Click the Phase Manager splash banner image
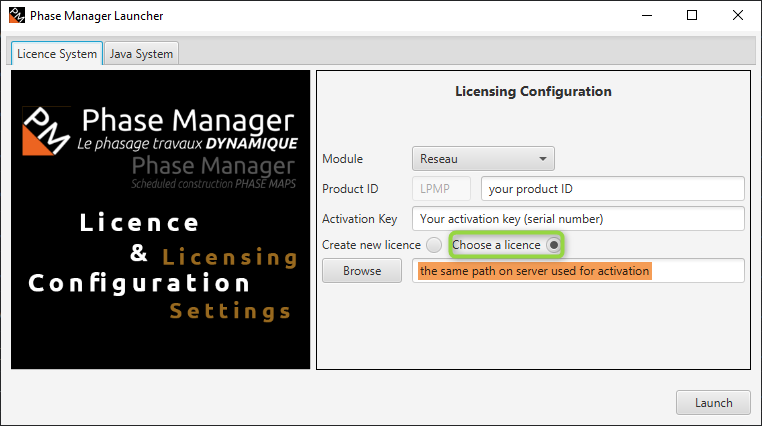 point(160,220)
